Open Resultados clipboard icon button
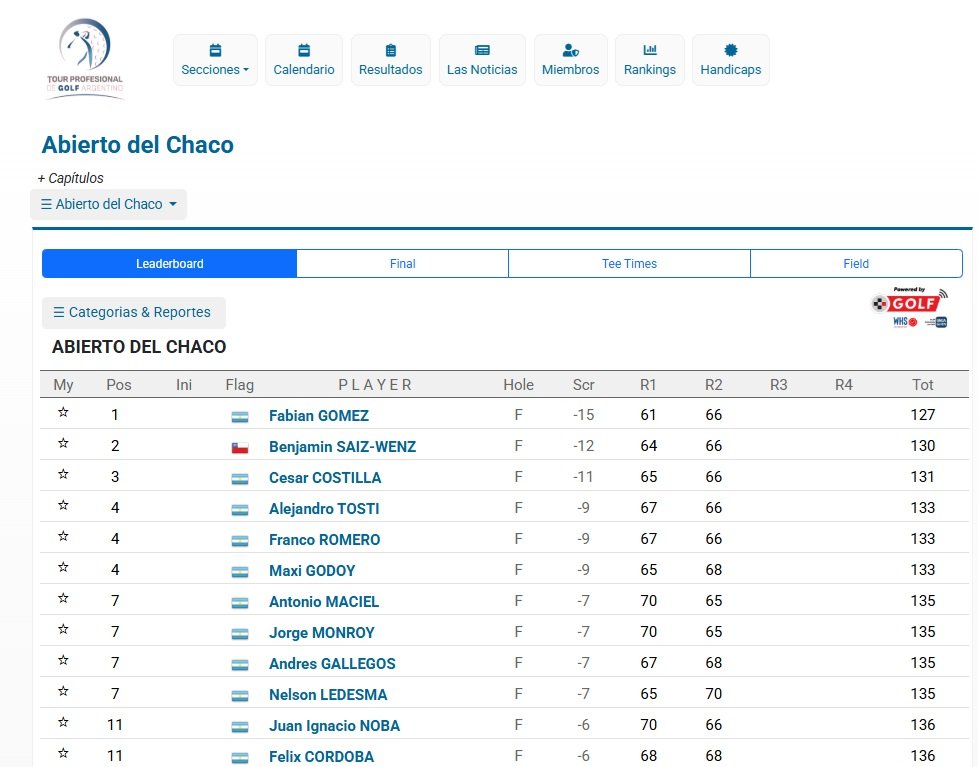978x767 pixels. pyautogui.click(x=391, y=60)
